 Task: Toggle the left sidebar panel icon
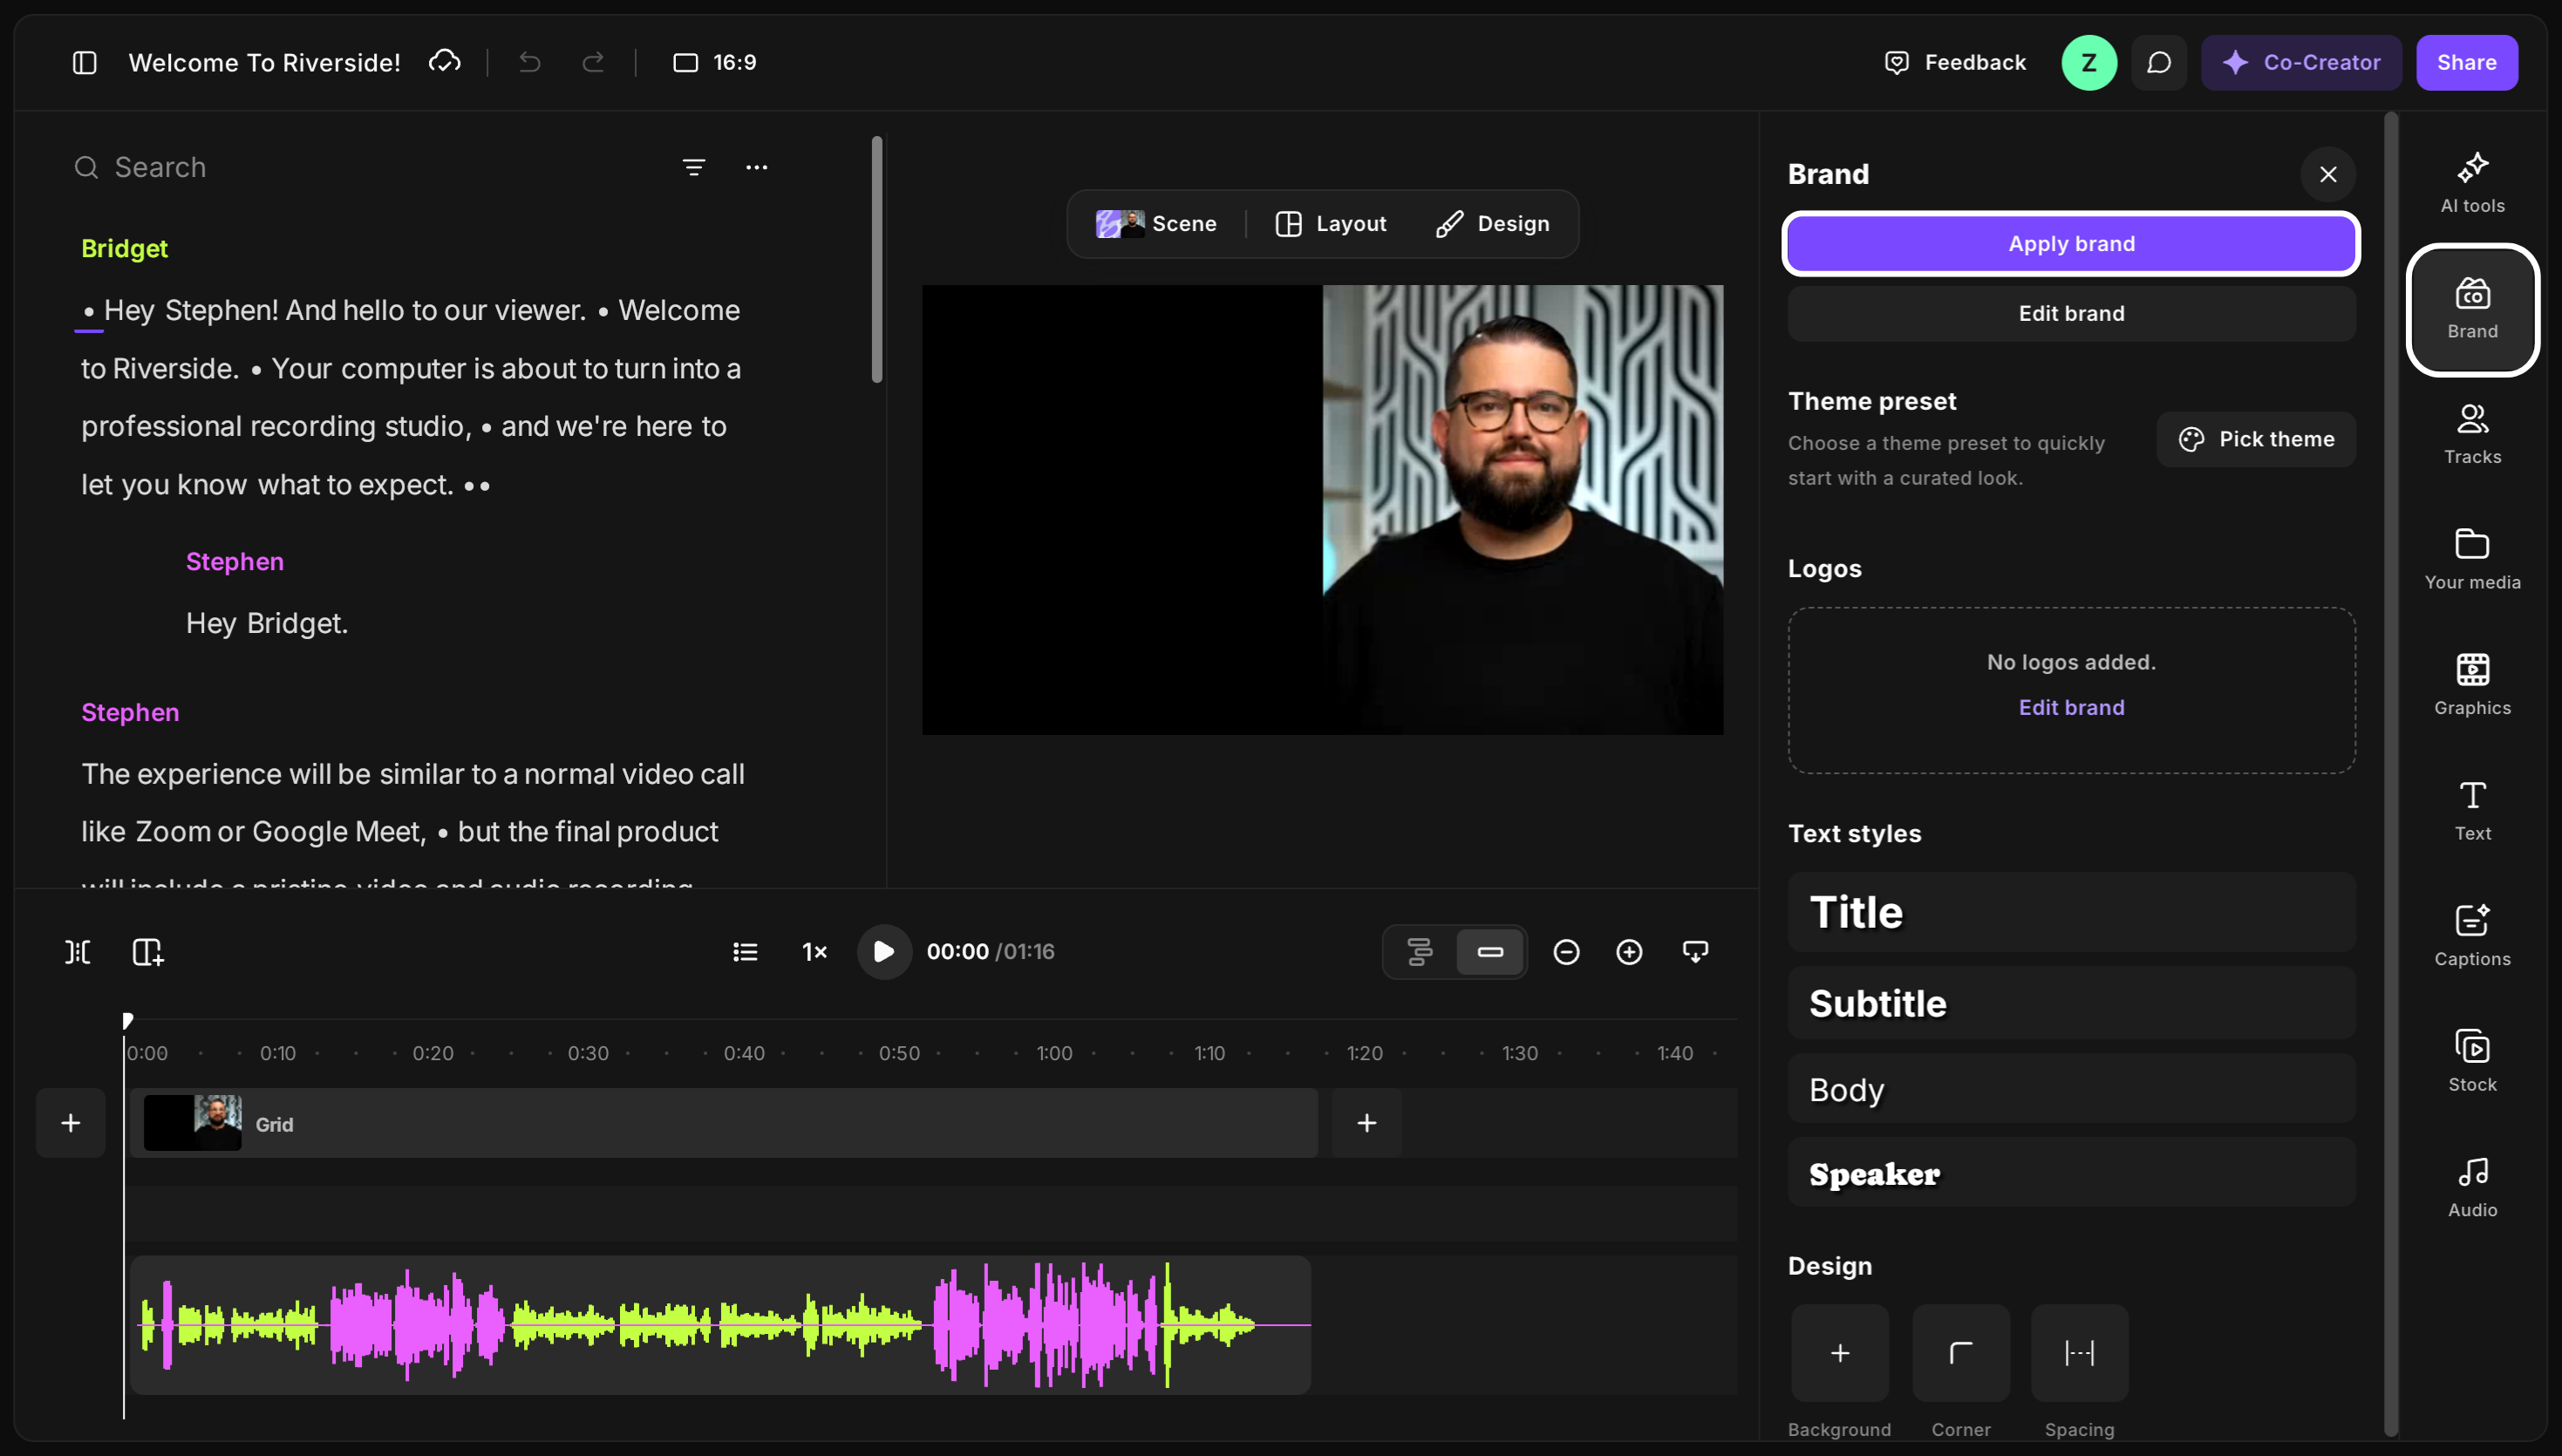pyautogui.click(x=85, y=63)
